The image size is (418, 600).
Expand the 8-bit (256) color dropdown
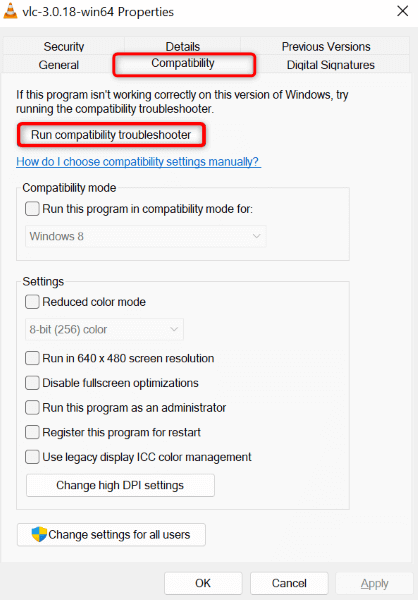(x=104, y=329)
